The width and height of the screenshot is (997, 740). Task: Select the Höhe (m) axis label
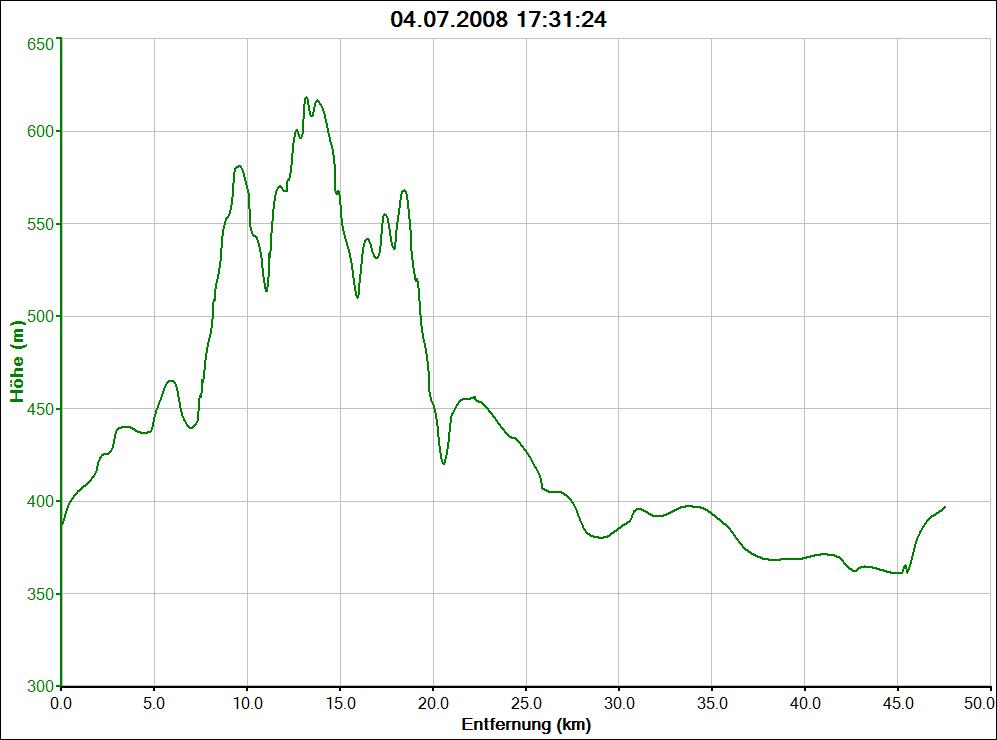17,361
